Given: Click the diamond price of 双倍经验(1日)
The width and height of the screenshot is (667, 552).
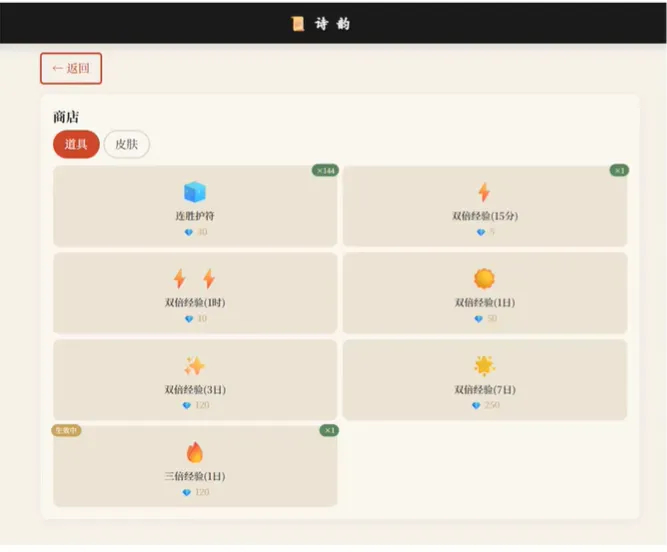Looking at the screenshot, I should tap(486, 319).
